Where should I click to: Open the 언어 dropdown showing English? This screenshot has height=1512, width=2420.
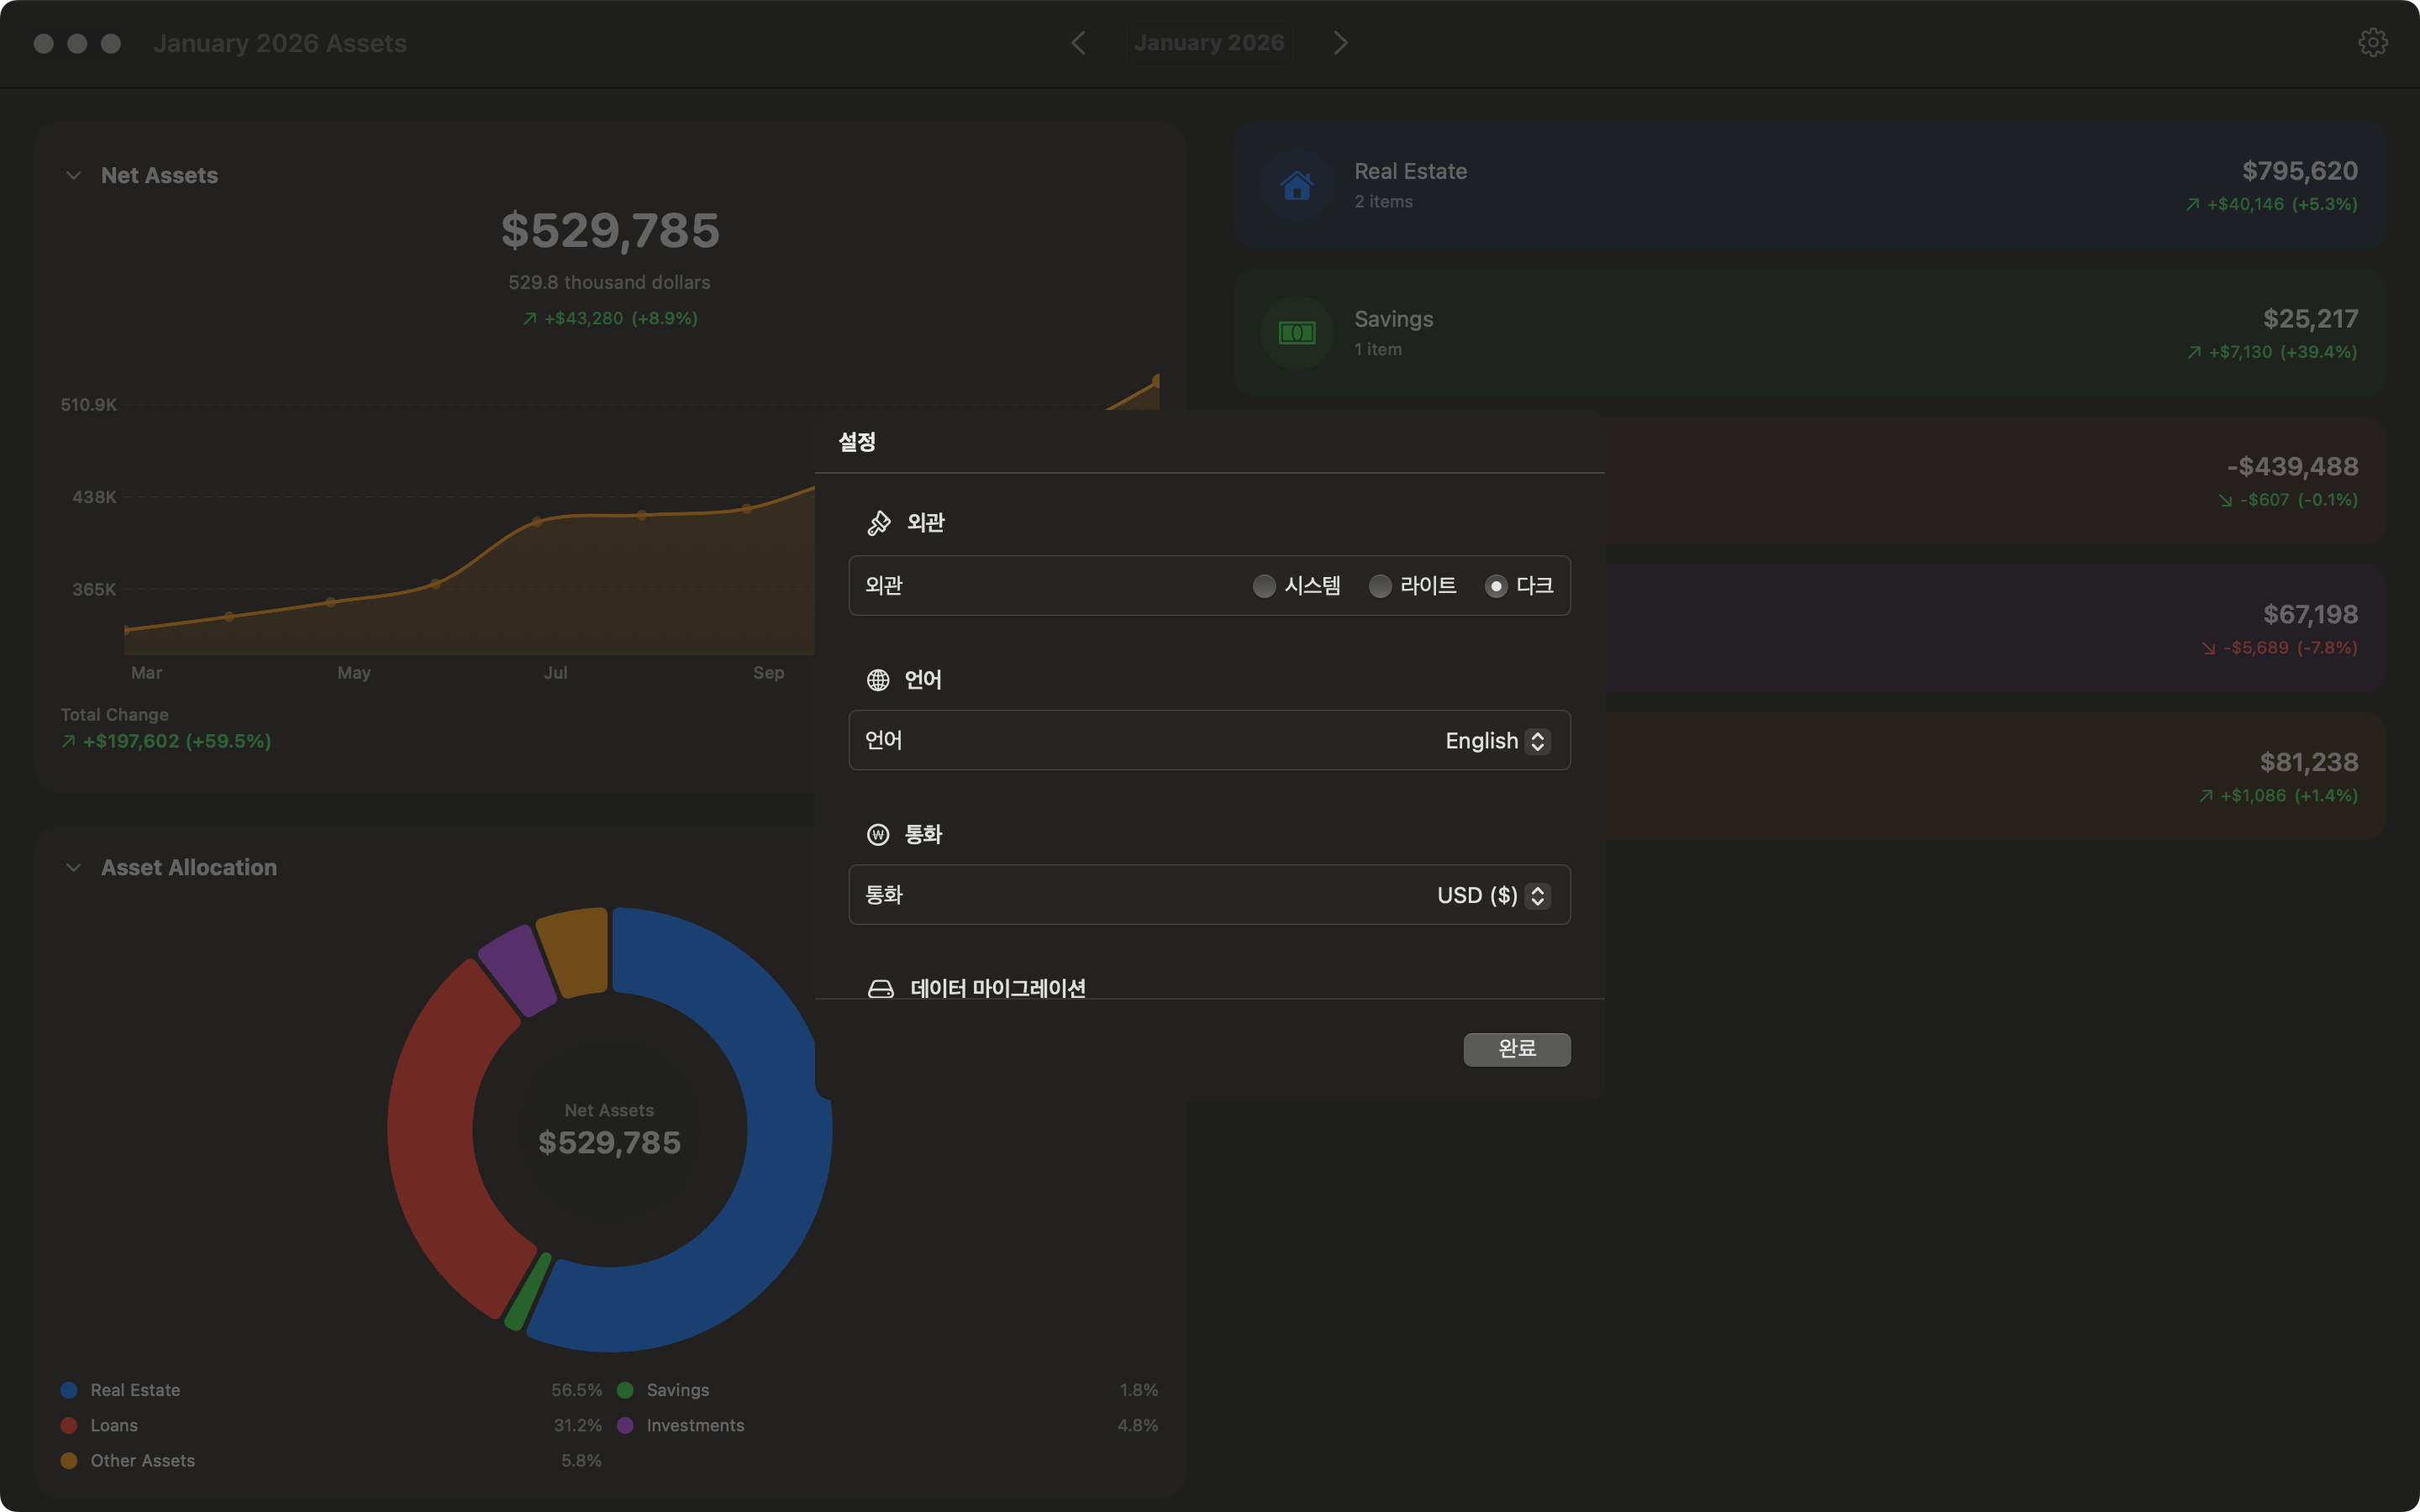tap(1497, 741)
